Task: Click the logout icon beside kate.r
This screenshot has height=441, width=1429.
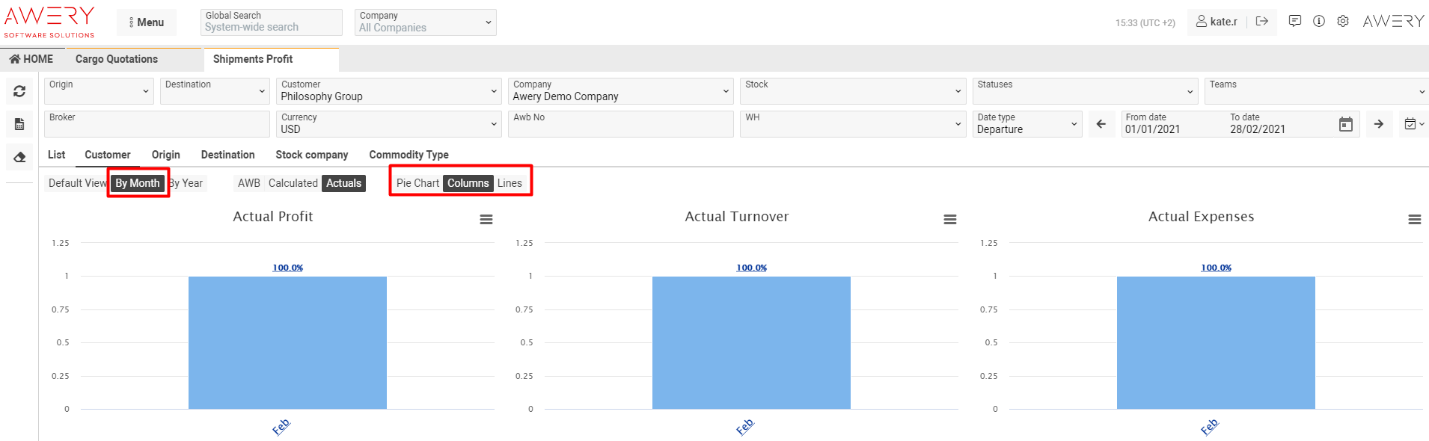Action: click(1262, 21)
